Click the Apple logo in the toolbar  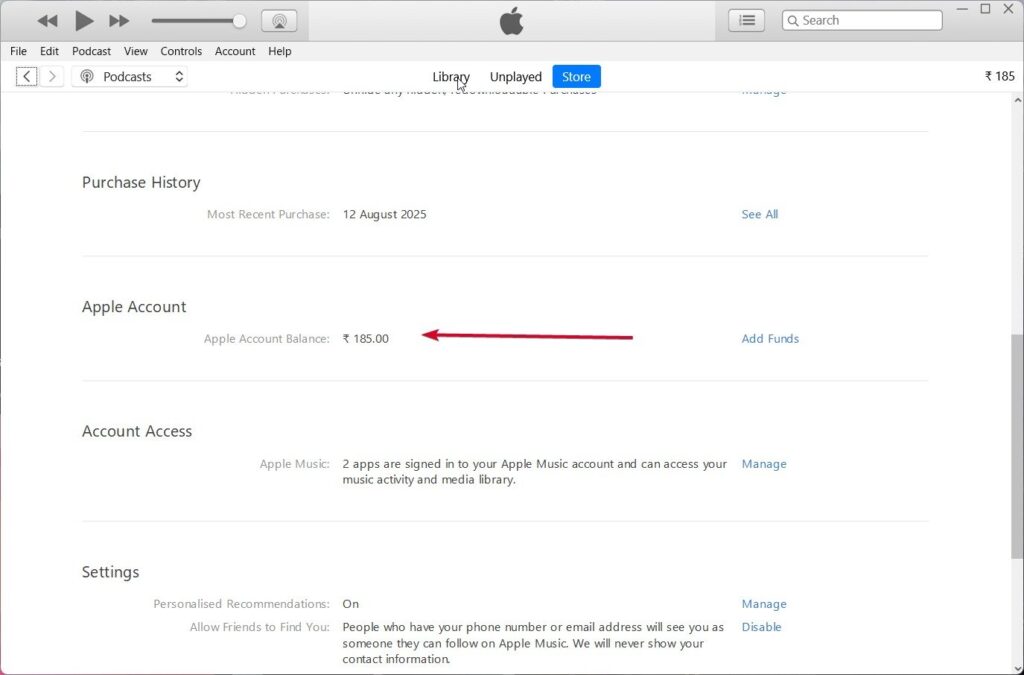pos(511,20)
